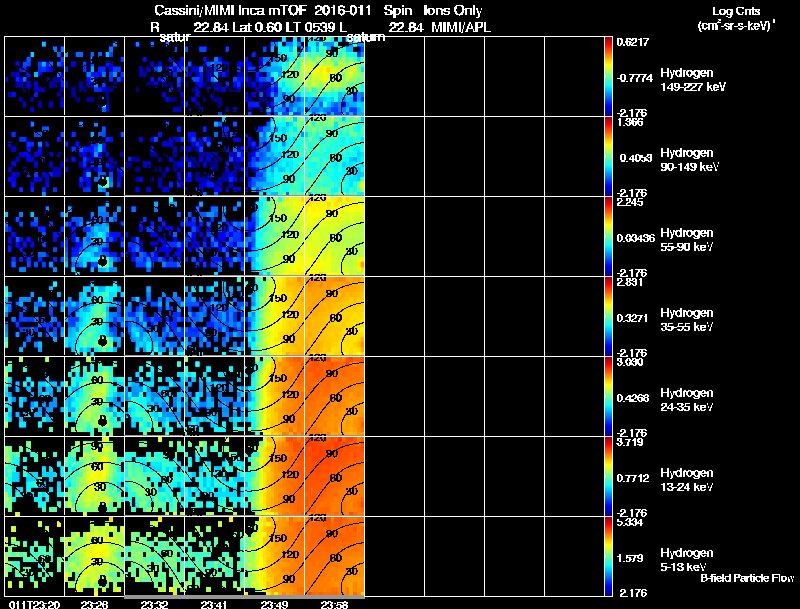Click the '2.245' colorbar value

(x=630, y=202)
